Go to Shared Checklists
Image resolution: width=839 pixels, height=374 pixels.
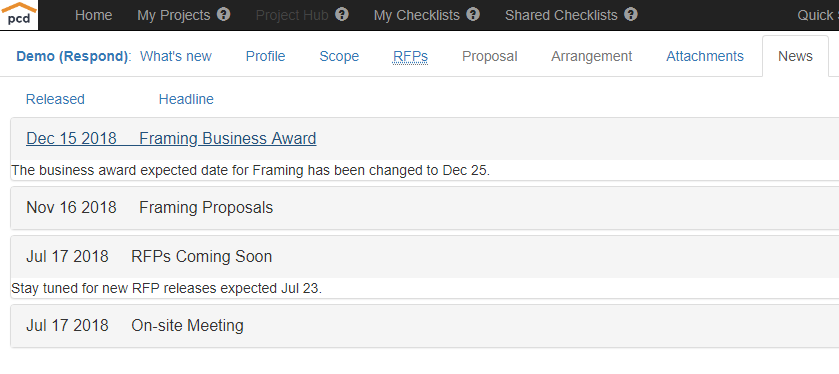pos(561,16)
